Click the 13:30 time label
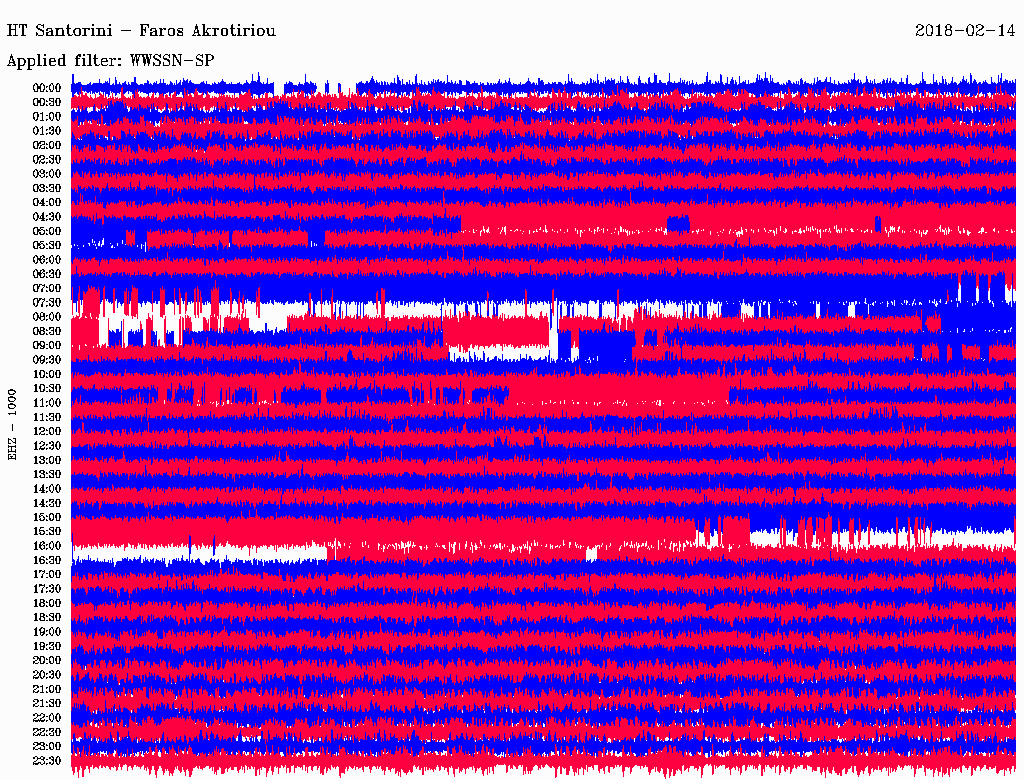The height and width of the screenshot is (780, 1024). [x=47, y=474]
